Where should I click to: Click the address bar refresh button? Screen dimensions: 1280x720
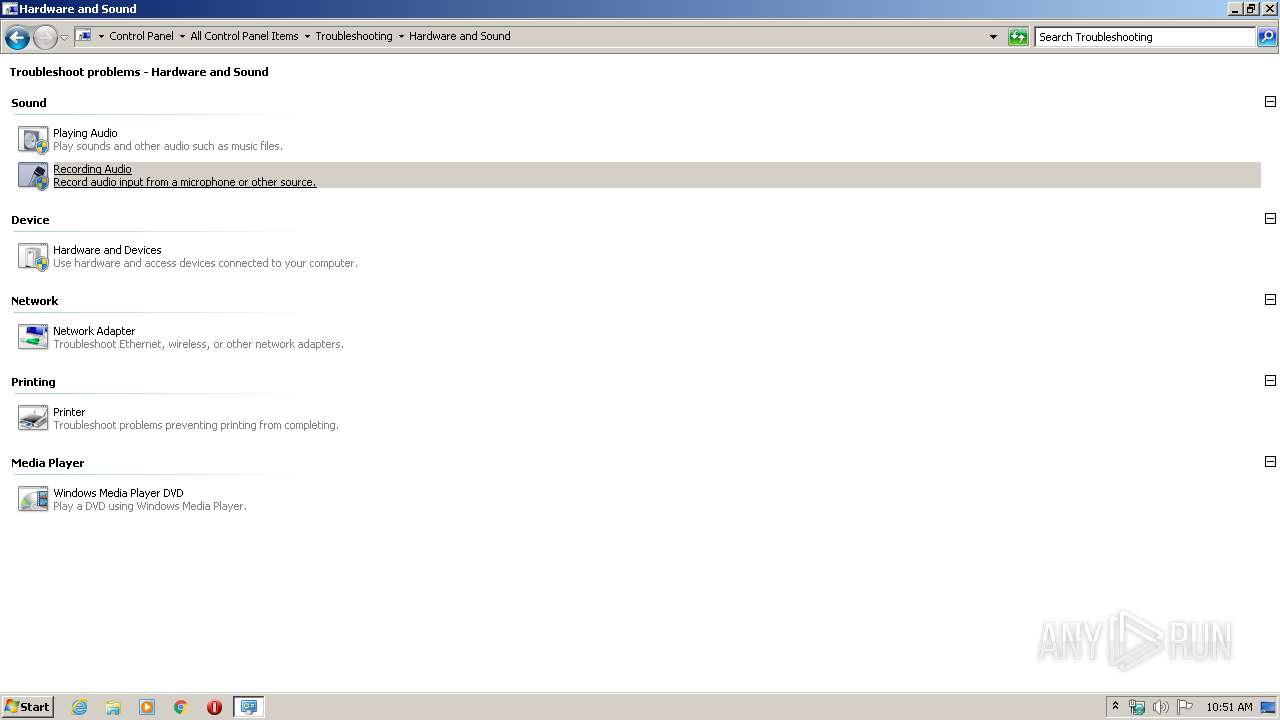pos(1018,37)
